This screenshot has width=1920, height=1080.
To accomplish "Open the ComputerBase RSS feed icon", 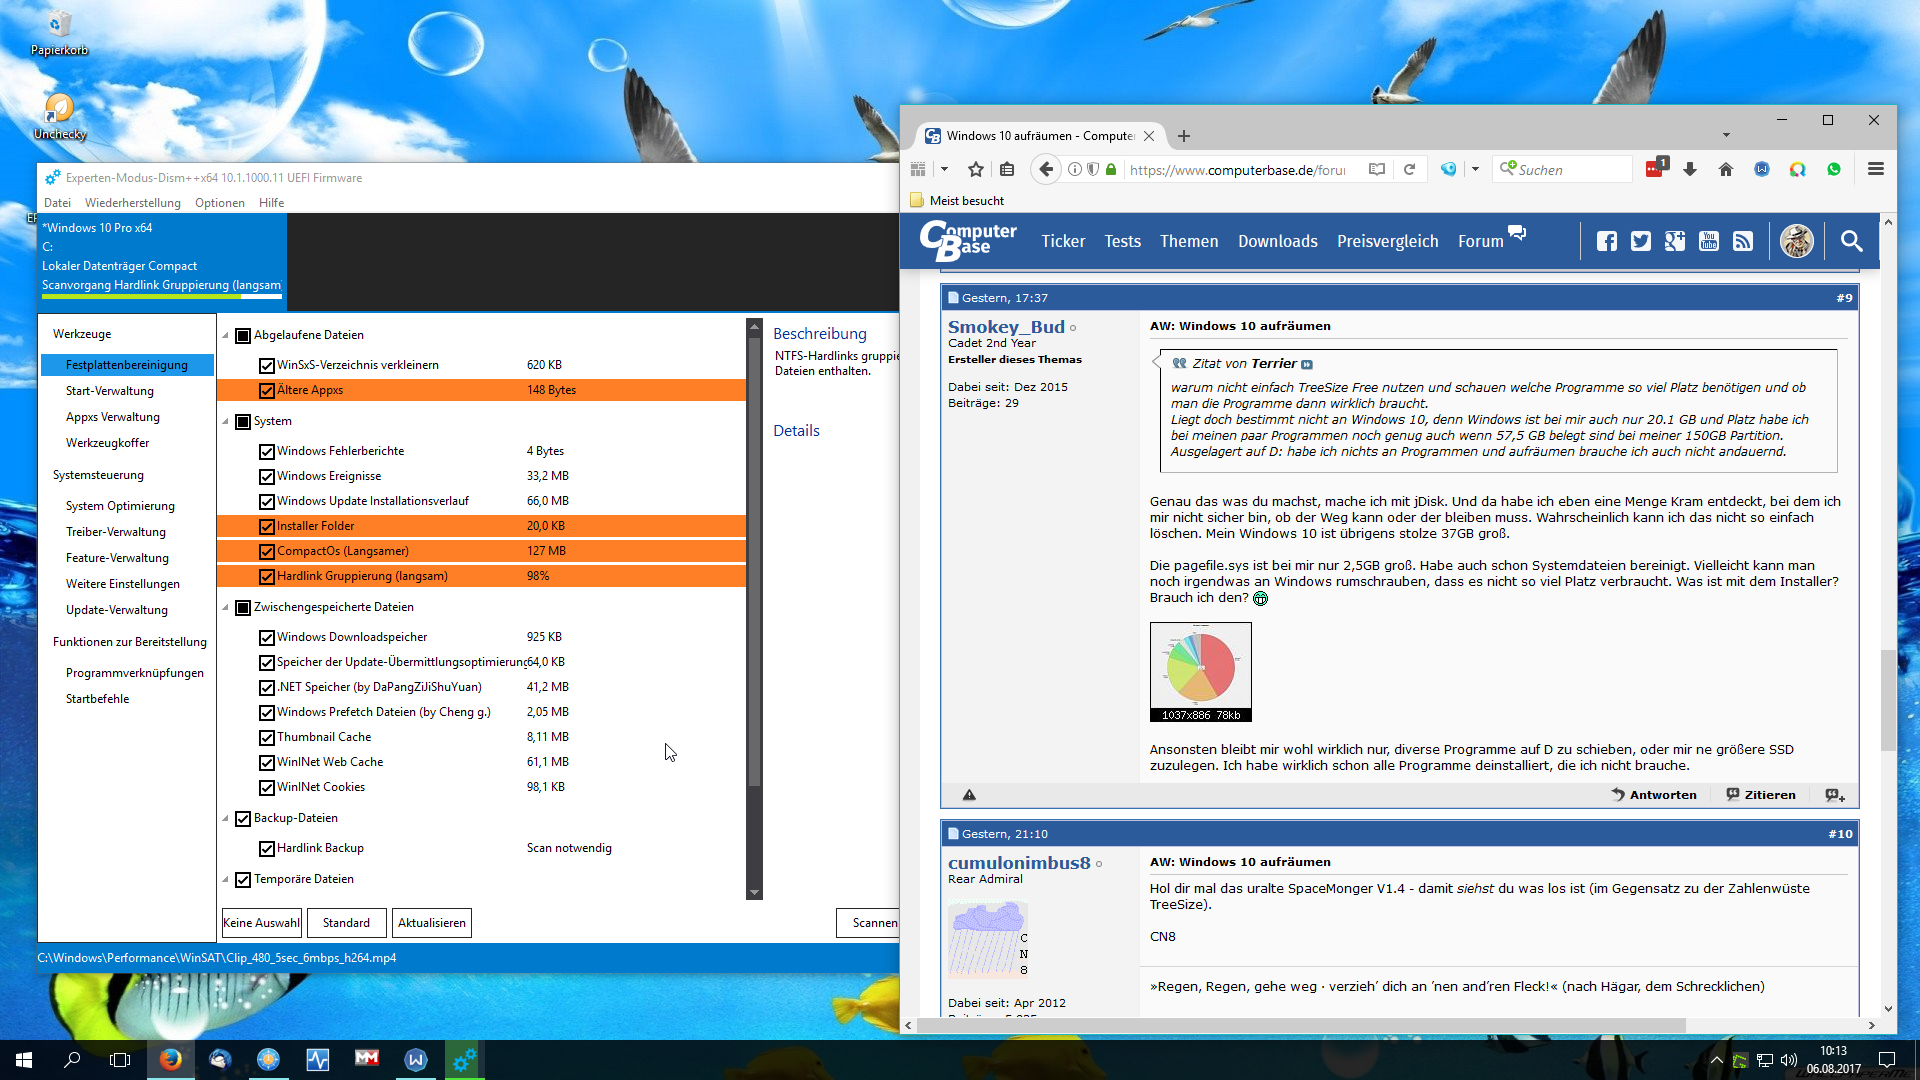I will click(x=1743, y=241).
